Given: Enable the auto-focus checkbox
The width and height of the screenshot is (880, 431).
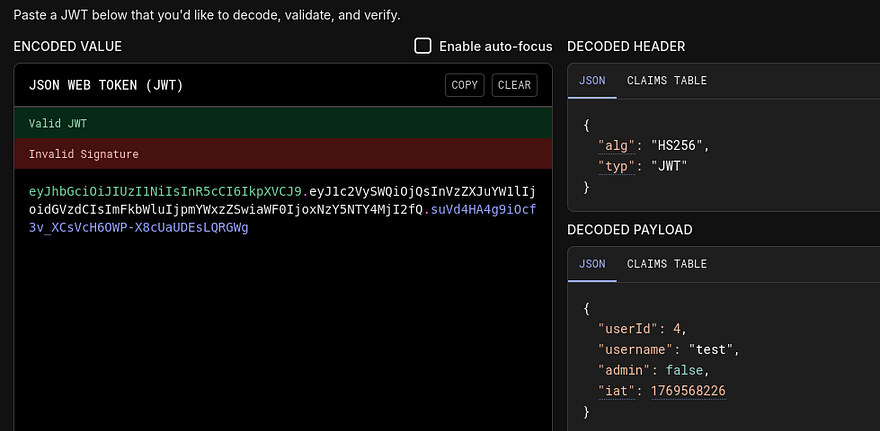Looking at the screenshot, I should (x=423, y=46).
